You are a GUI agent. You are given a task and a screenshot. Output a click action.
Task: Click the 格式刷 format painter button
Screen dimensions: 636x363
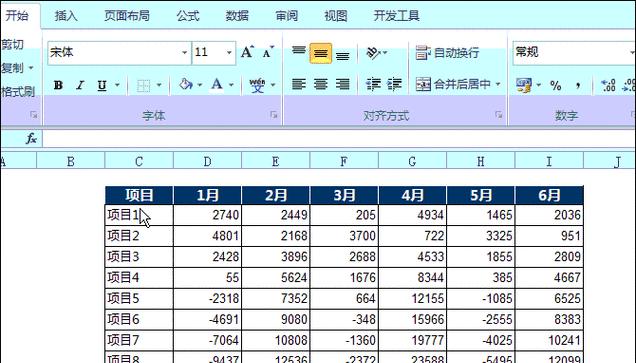18,91
